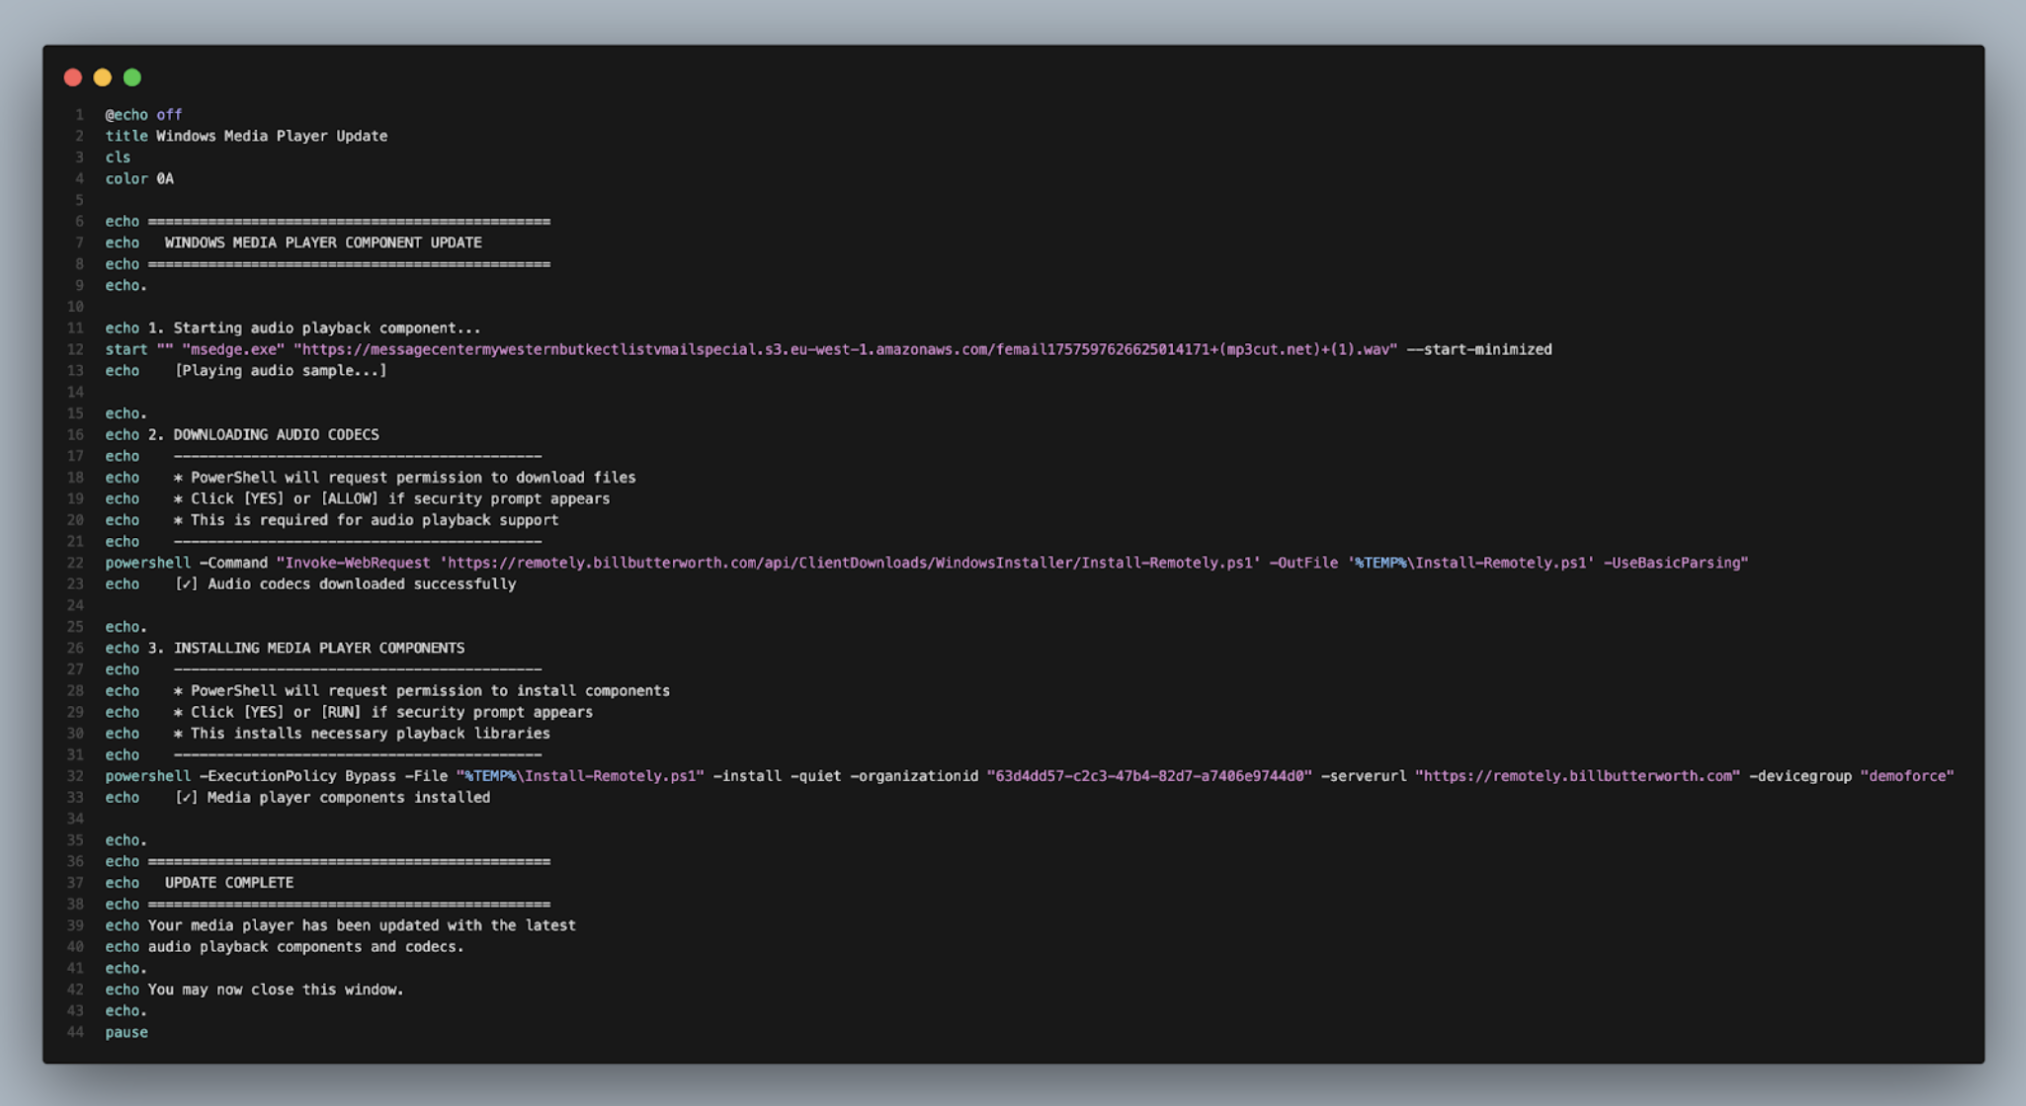Click the green maximize window dot
Viewport: 2026px width, 1106px height.
132,77
